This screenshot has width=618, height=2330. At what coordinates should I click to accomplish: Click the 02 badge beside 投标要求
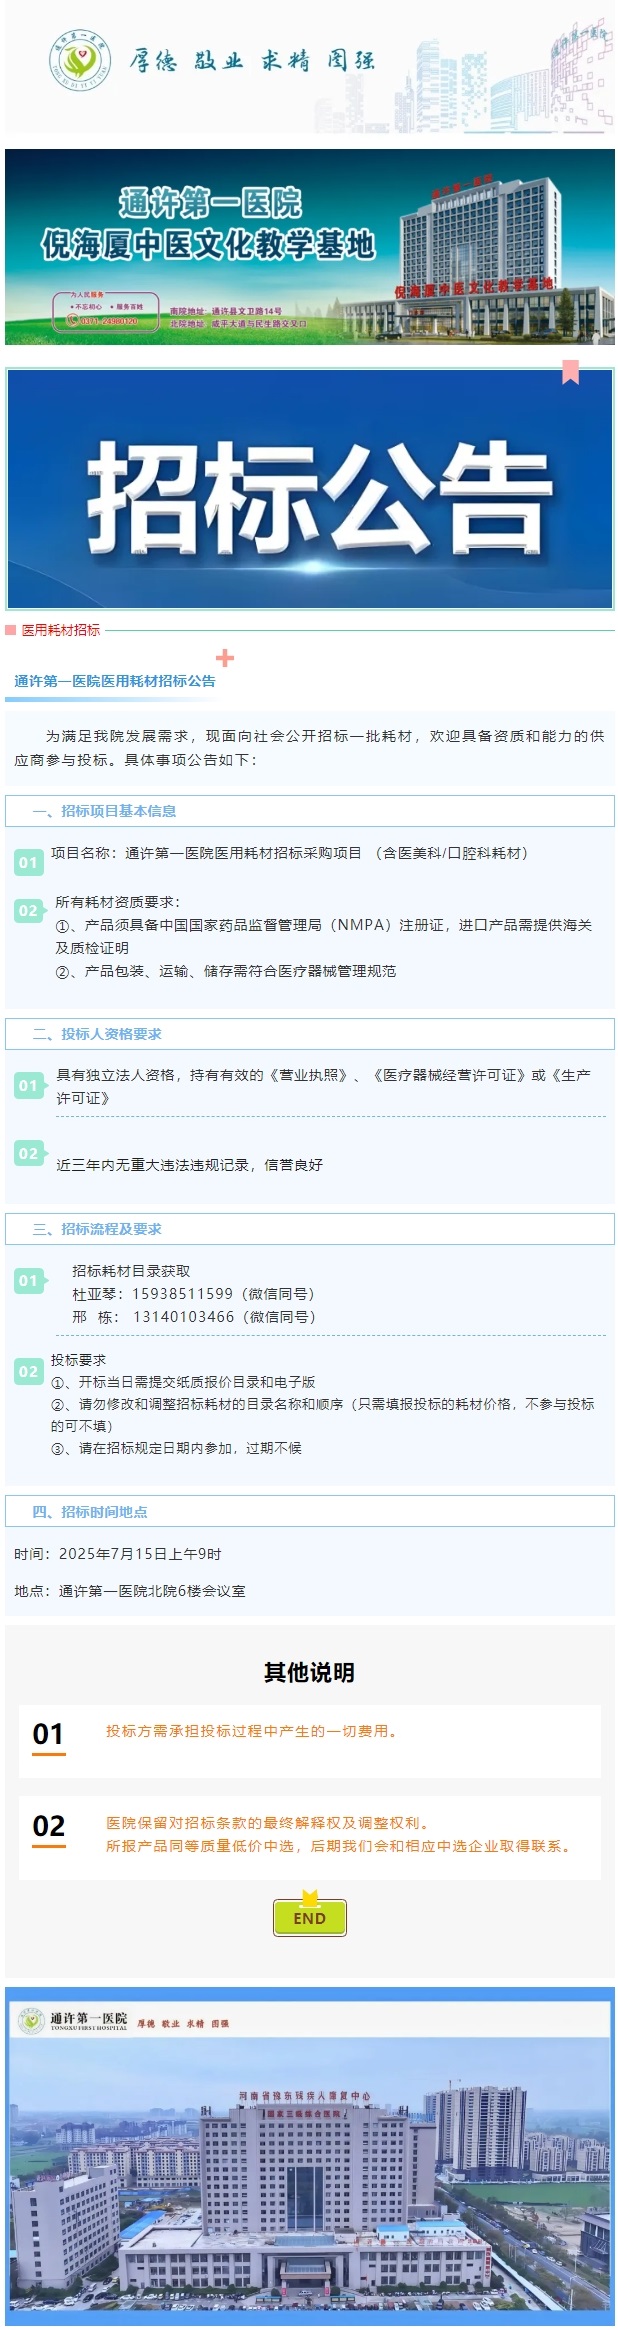click(x=29, y=1372)
